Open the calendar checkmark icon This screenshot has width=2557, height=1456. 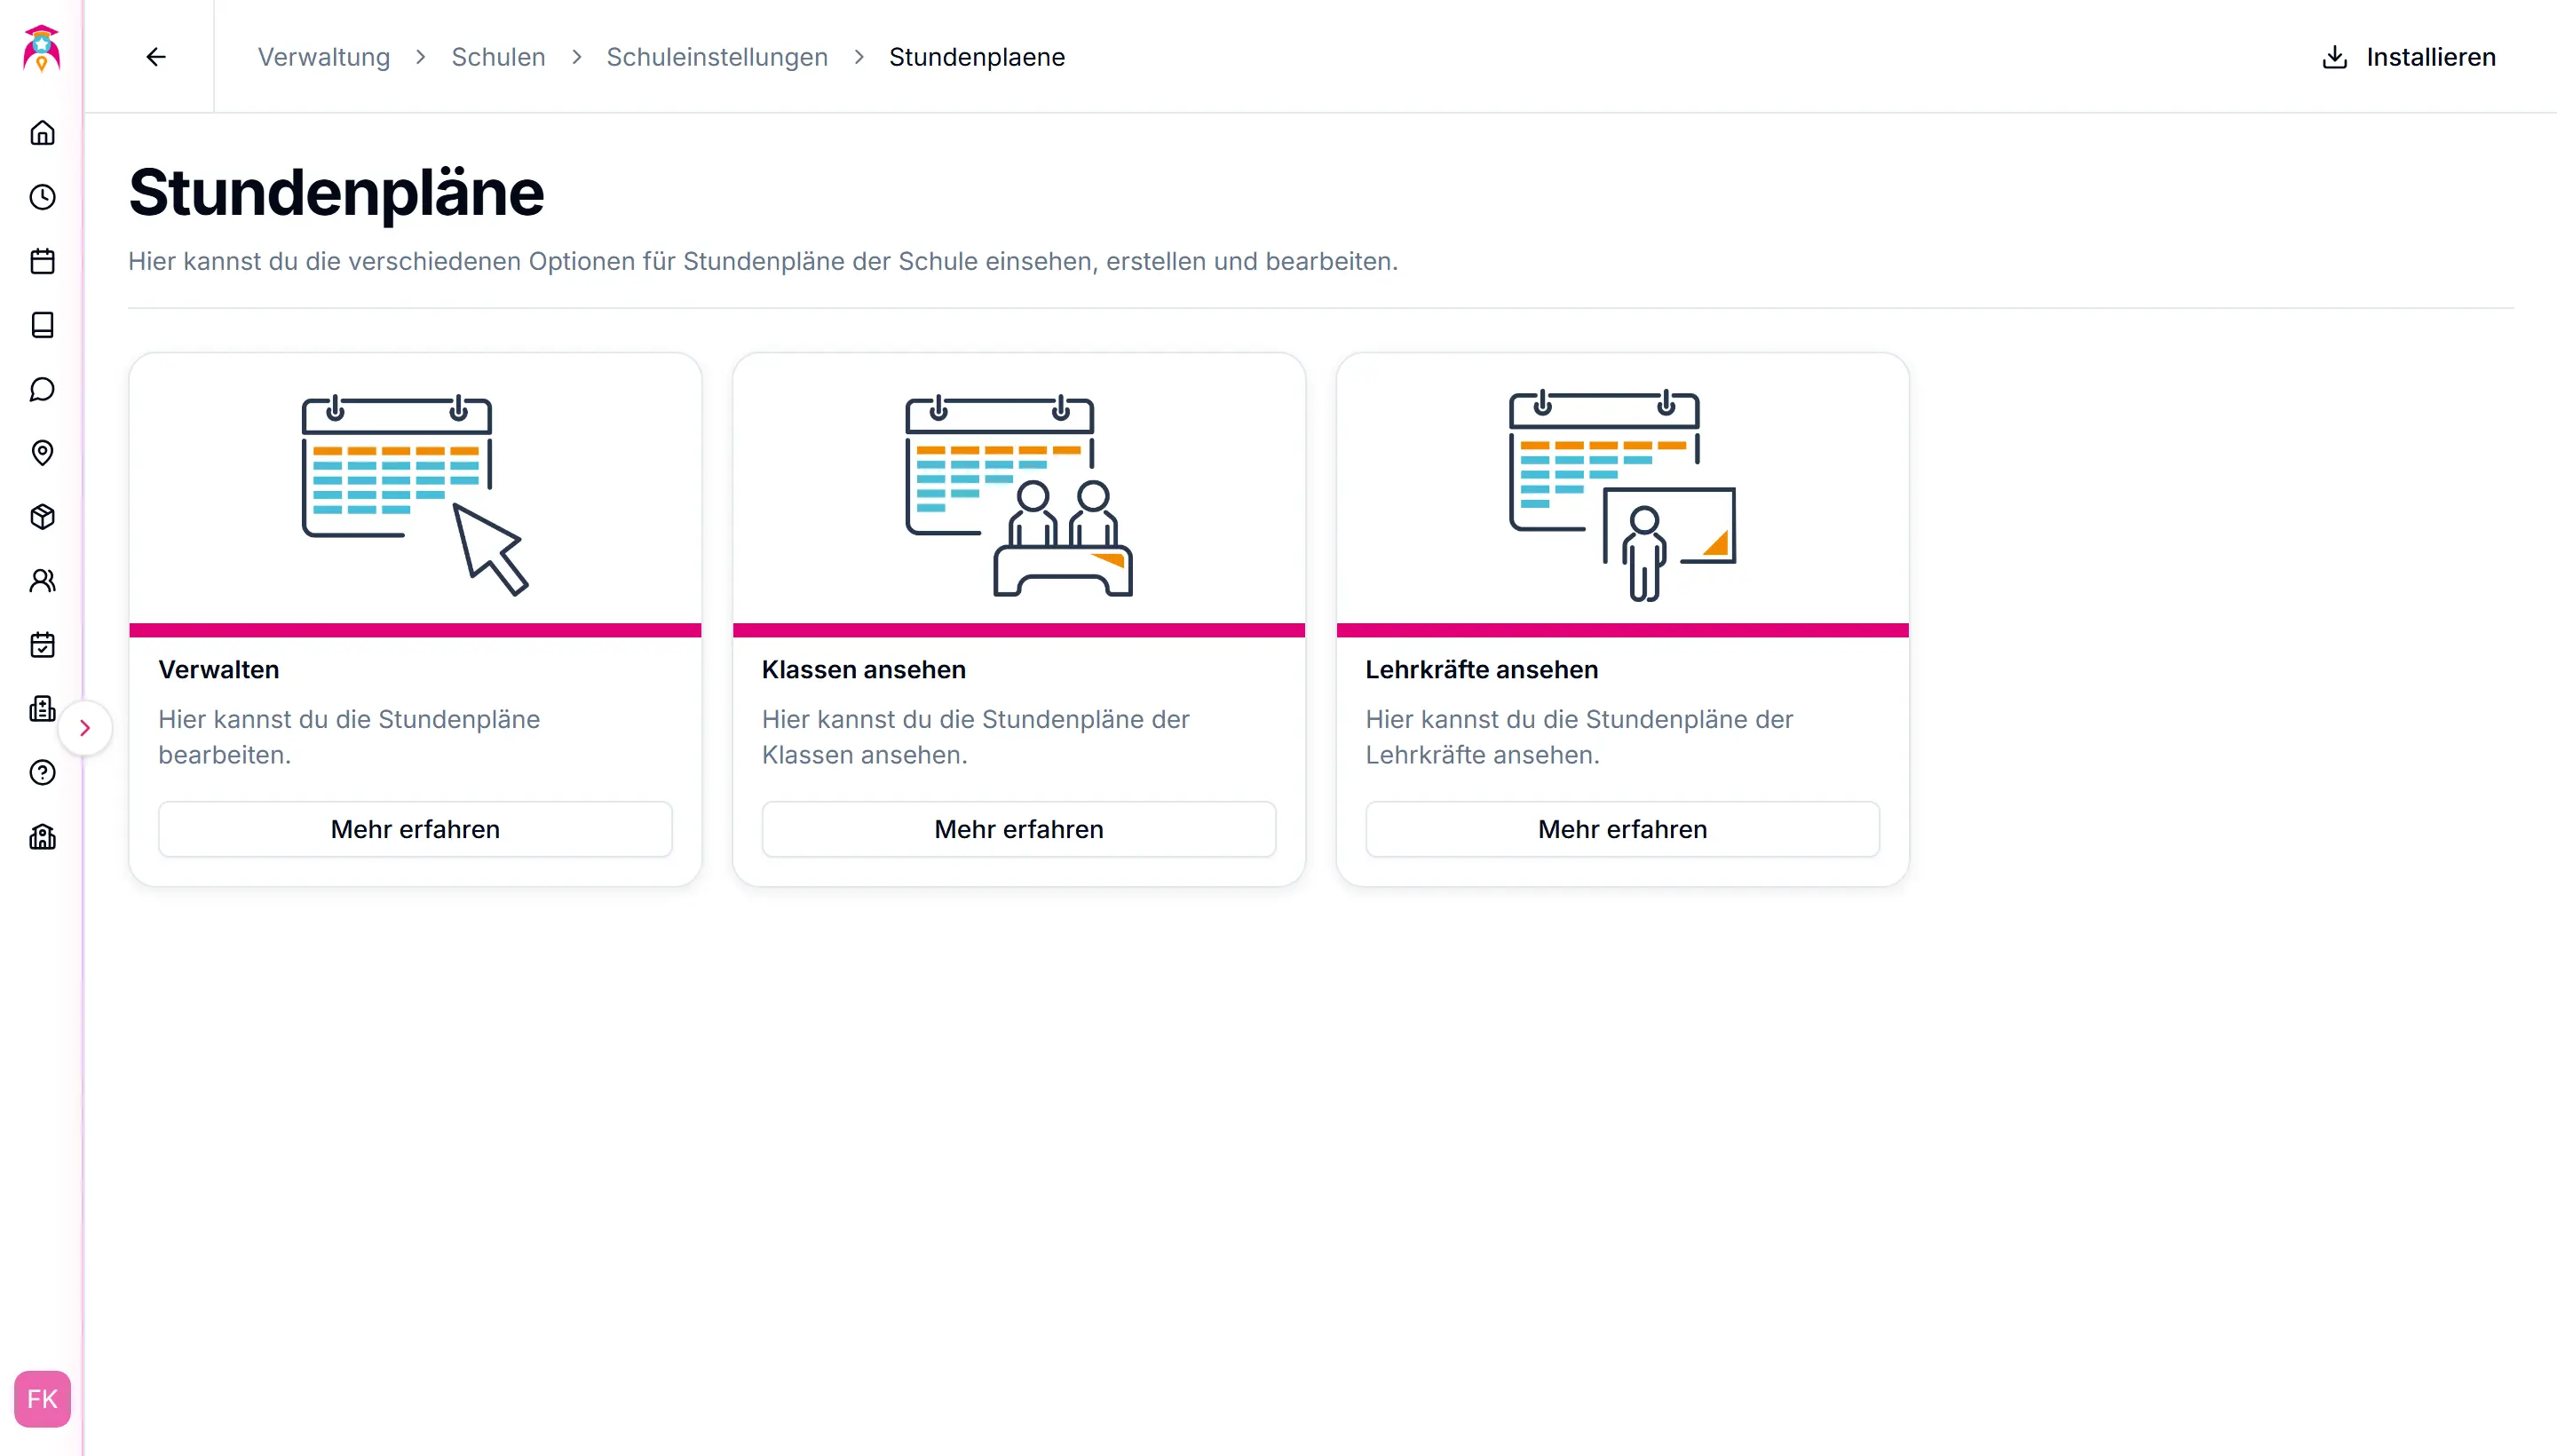click(x=42, y=645)
